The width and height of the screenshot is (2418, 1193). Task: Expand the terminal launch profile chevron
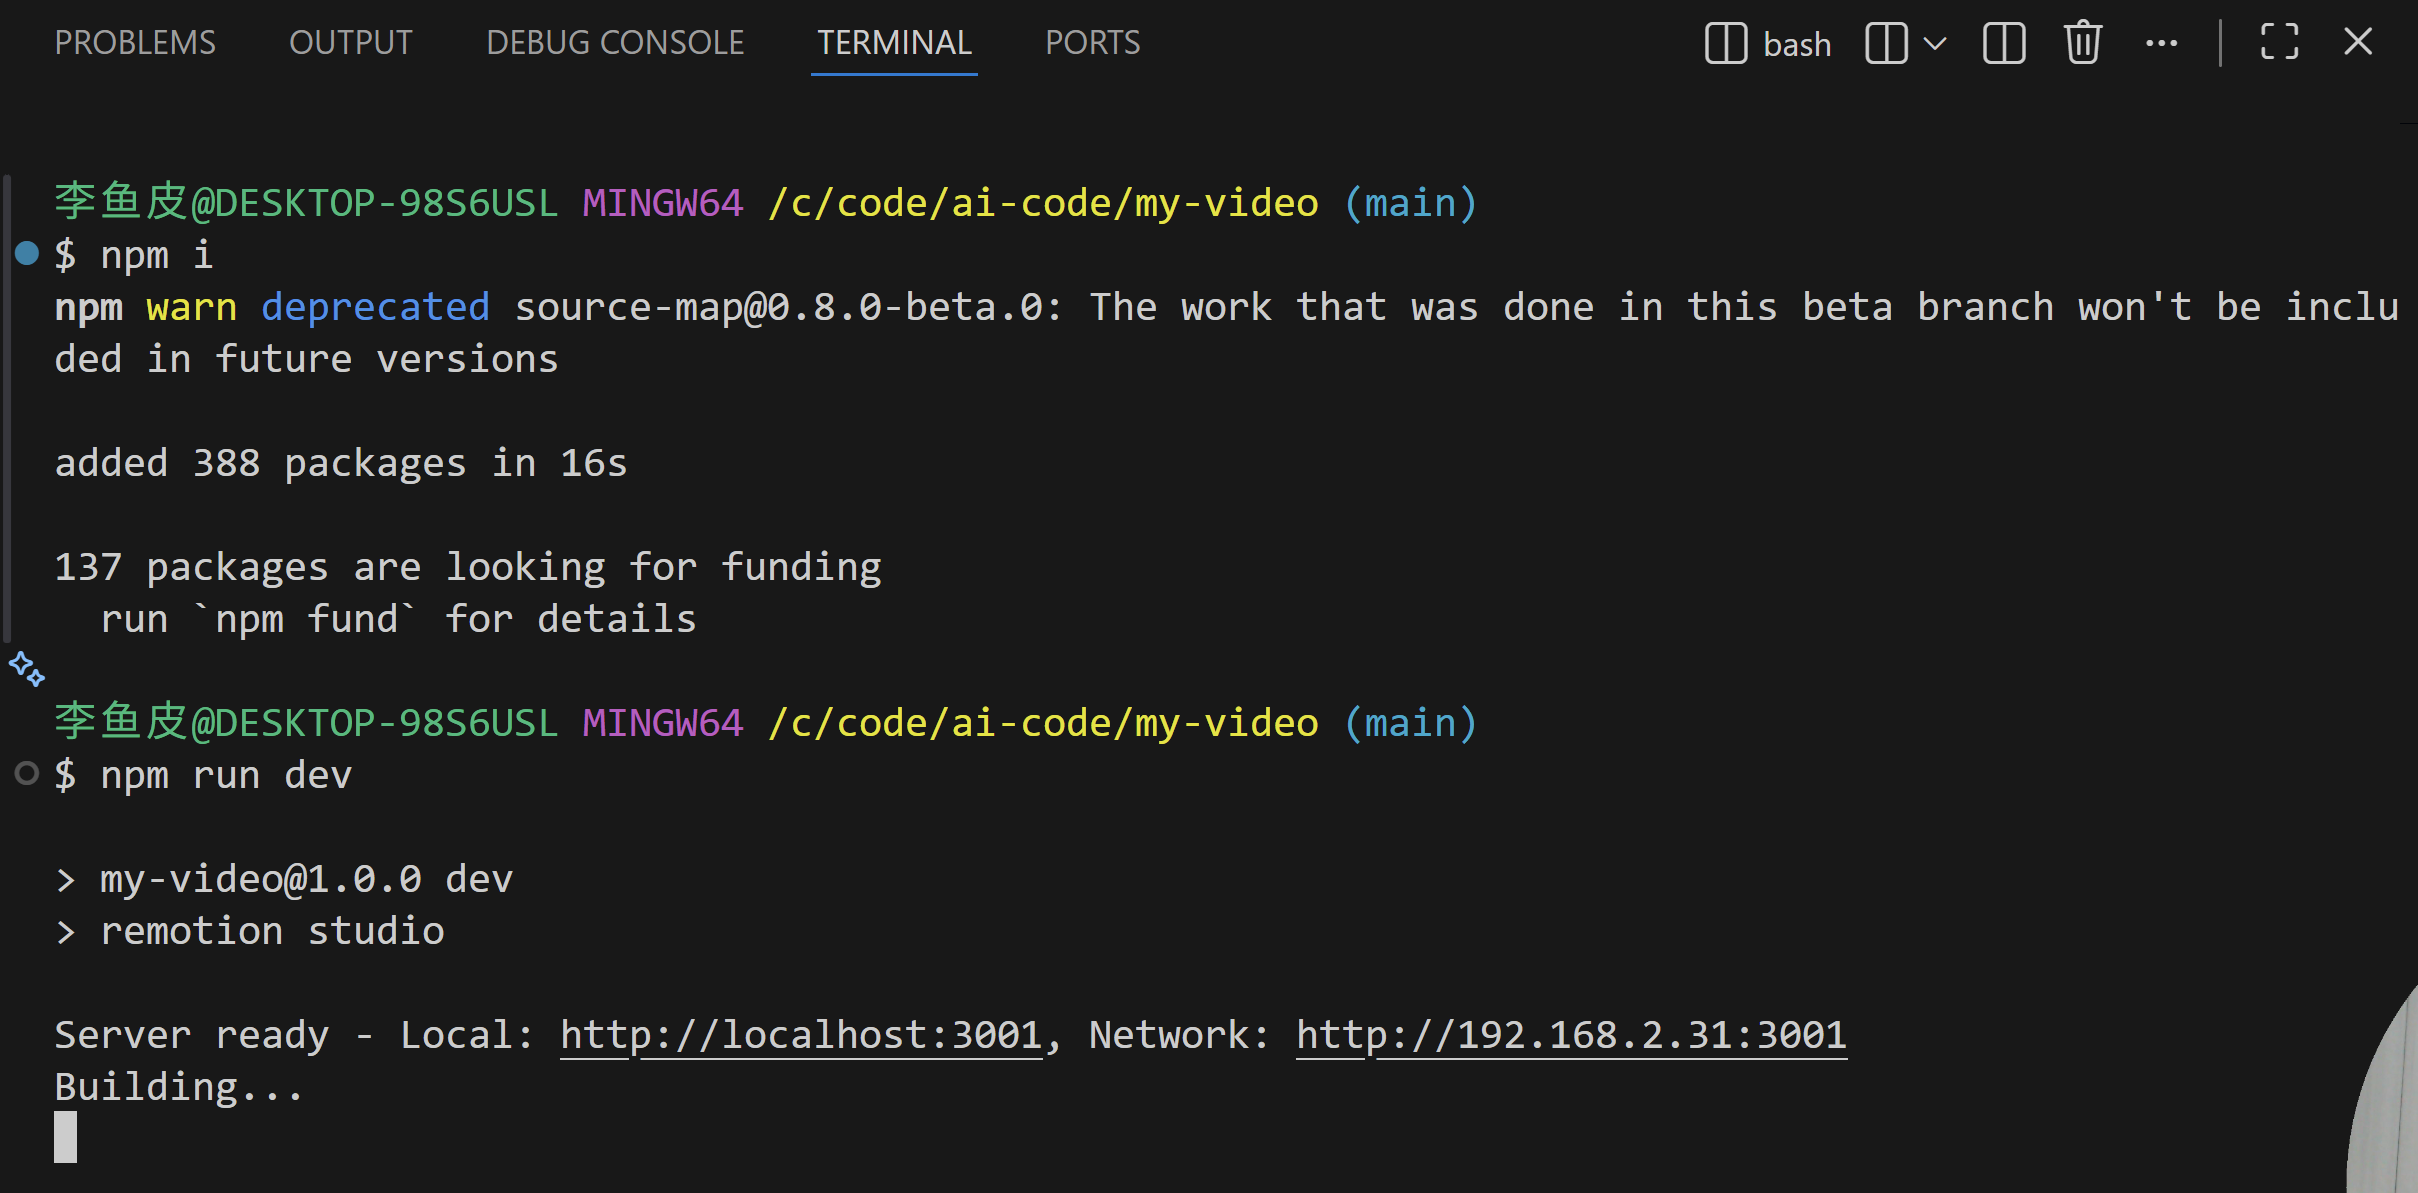tap(1935, 43)
